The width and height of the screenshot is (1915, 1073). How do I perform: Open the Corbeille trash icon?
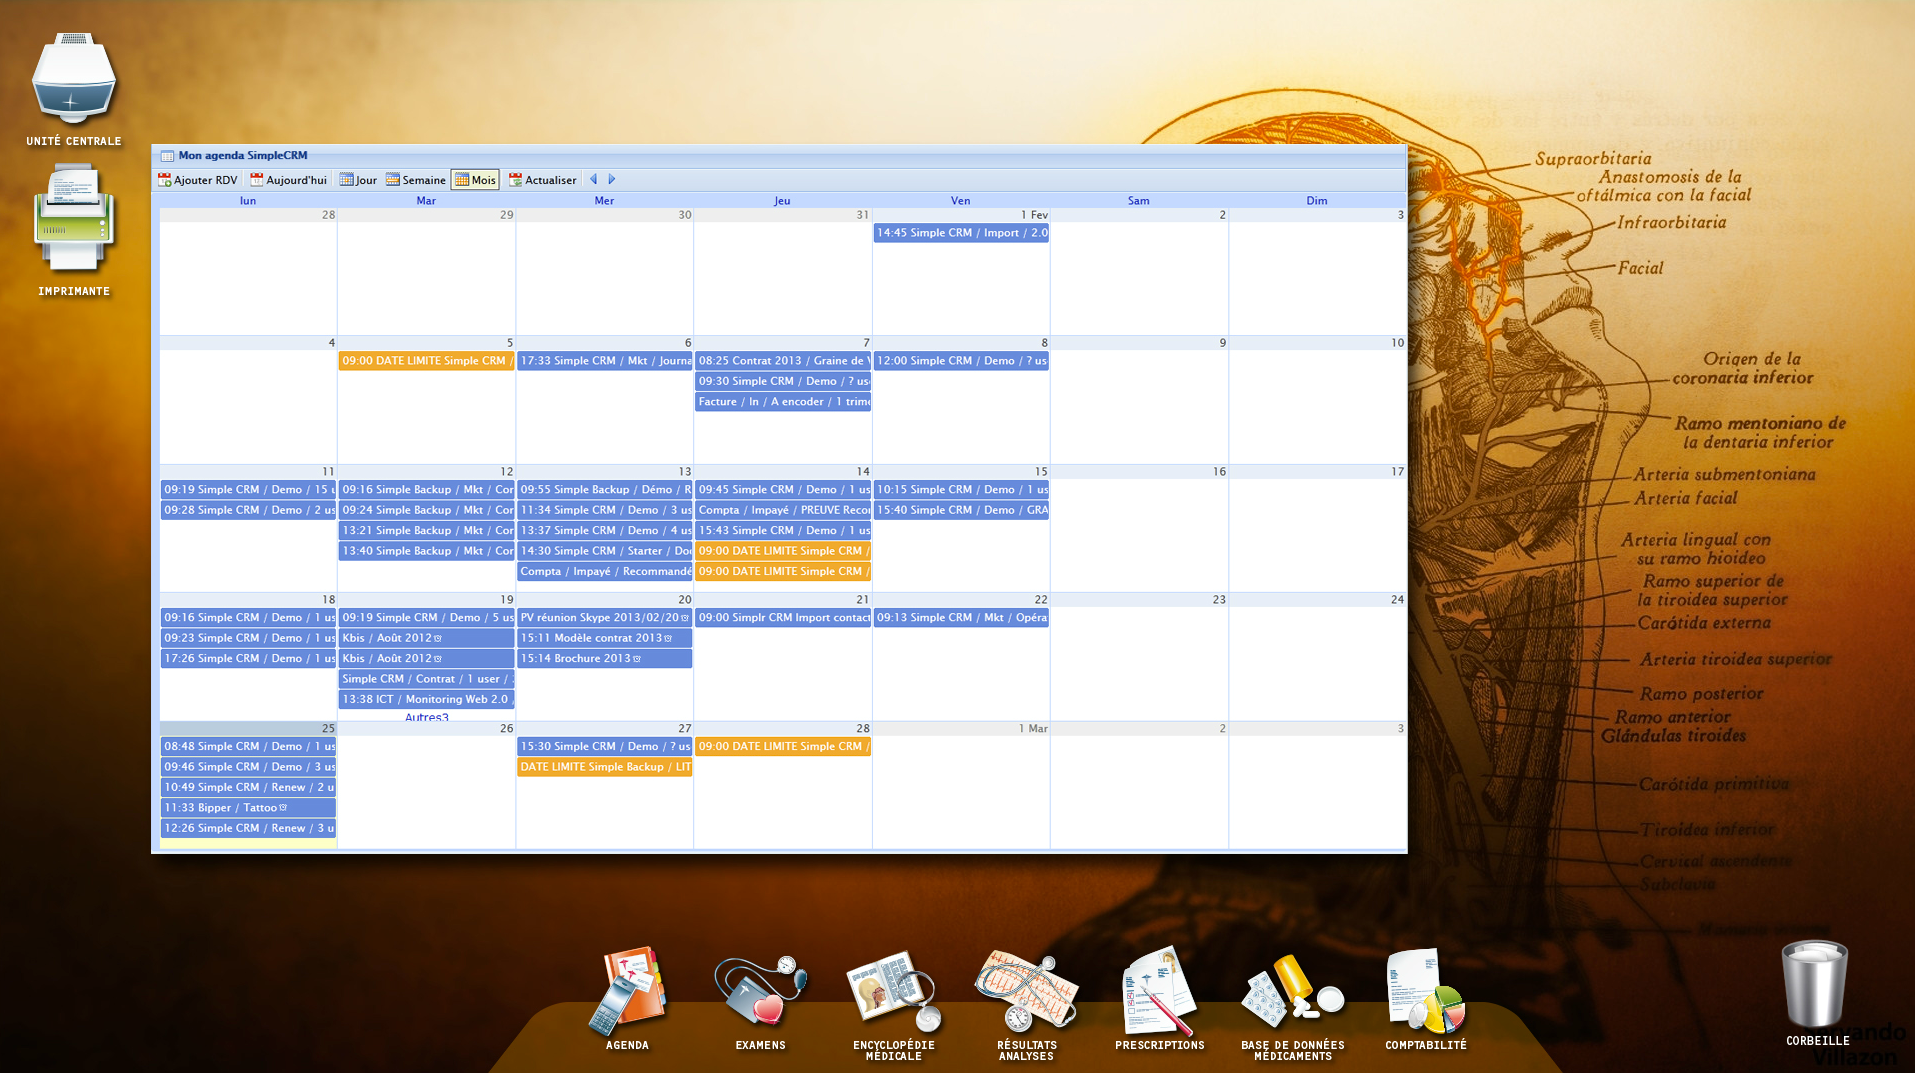[x=1817, y=994]
